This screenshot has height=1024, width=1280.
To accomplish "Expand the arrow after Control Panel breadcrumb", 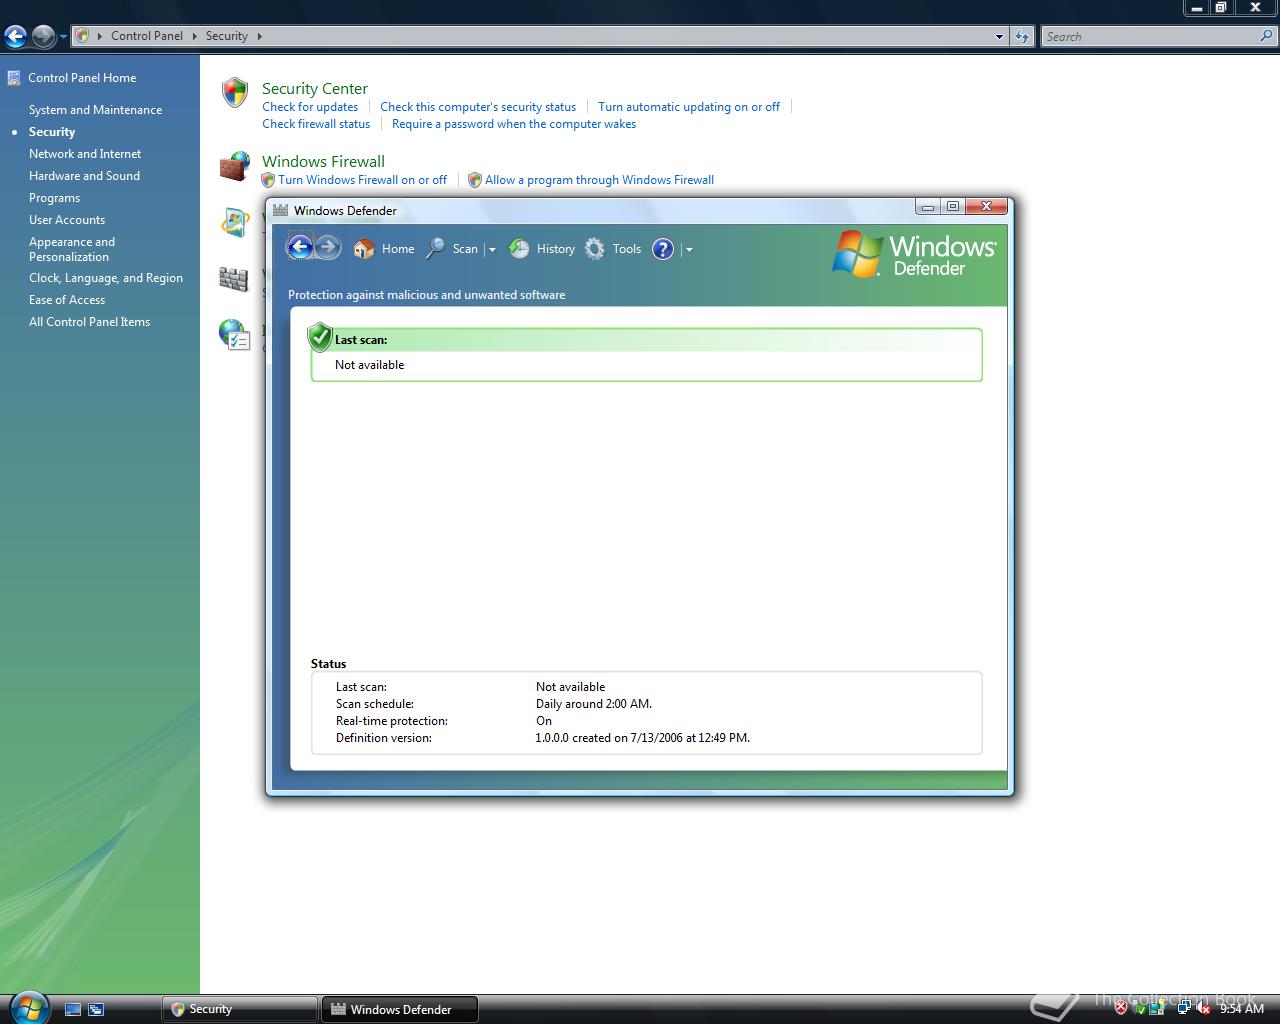I will (x=194, y=36).
